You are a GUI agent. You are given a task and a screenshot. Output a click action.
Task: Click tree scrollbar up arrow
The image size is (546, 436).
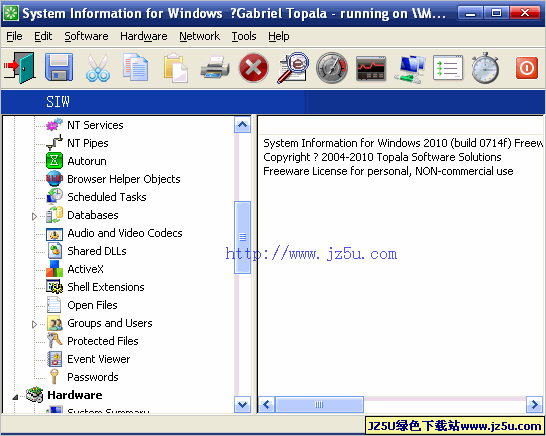click(242, 124)
